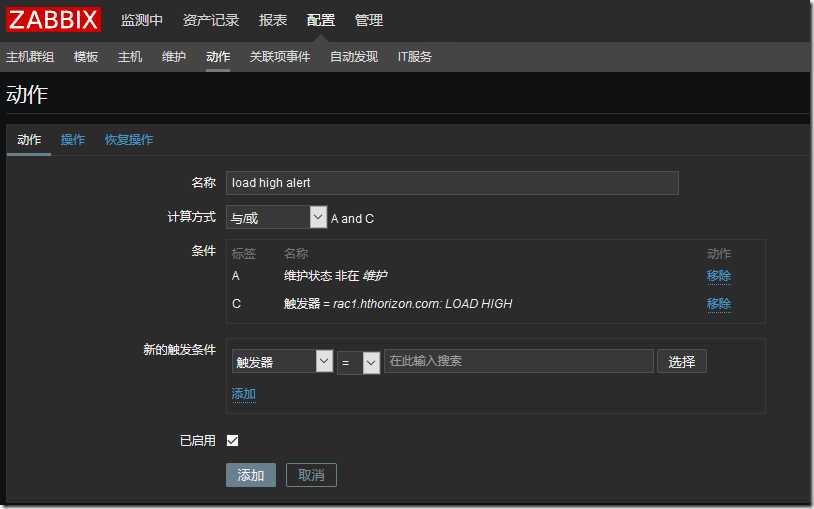The image size is (814, 509).
Task: Go to 模板 submenu
Action: [x=86, y=57]
